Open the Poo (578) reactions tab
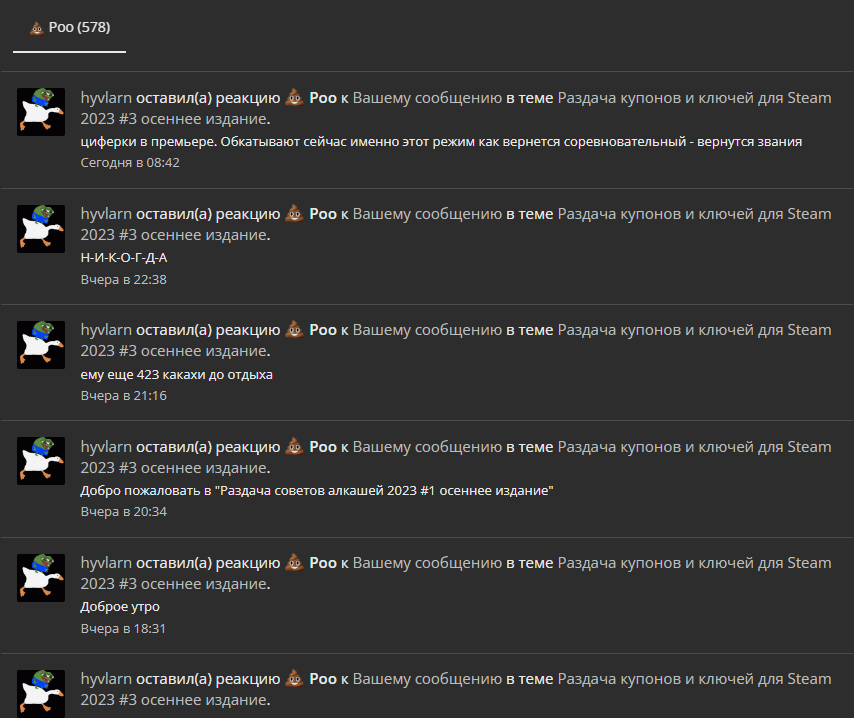The image size is (854, 718). click(70, 27)
